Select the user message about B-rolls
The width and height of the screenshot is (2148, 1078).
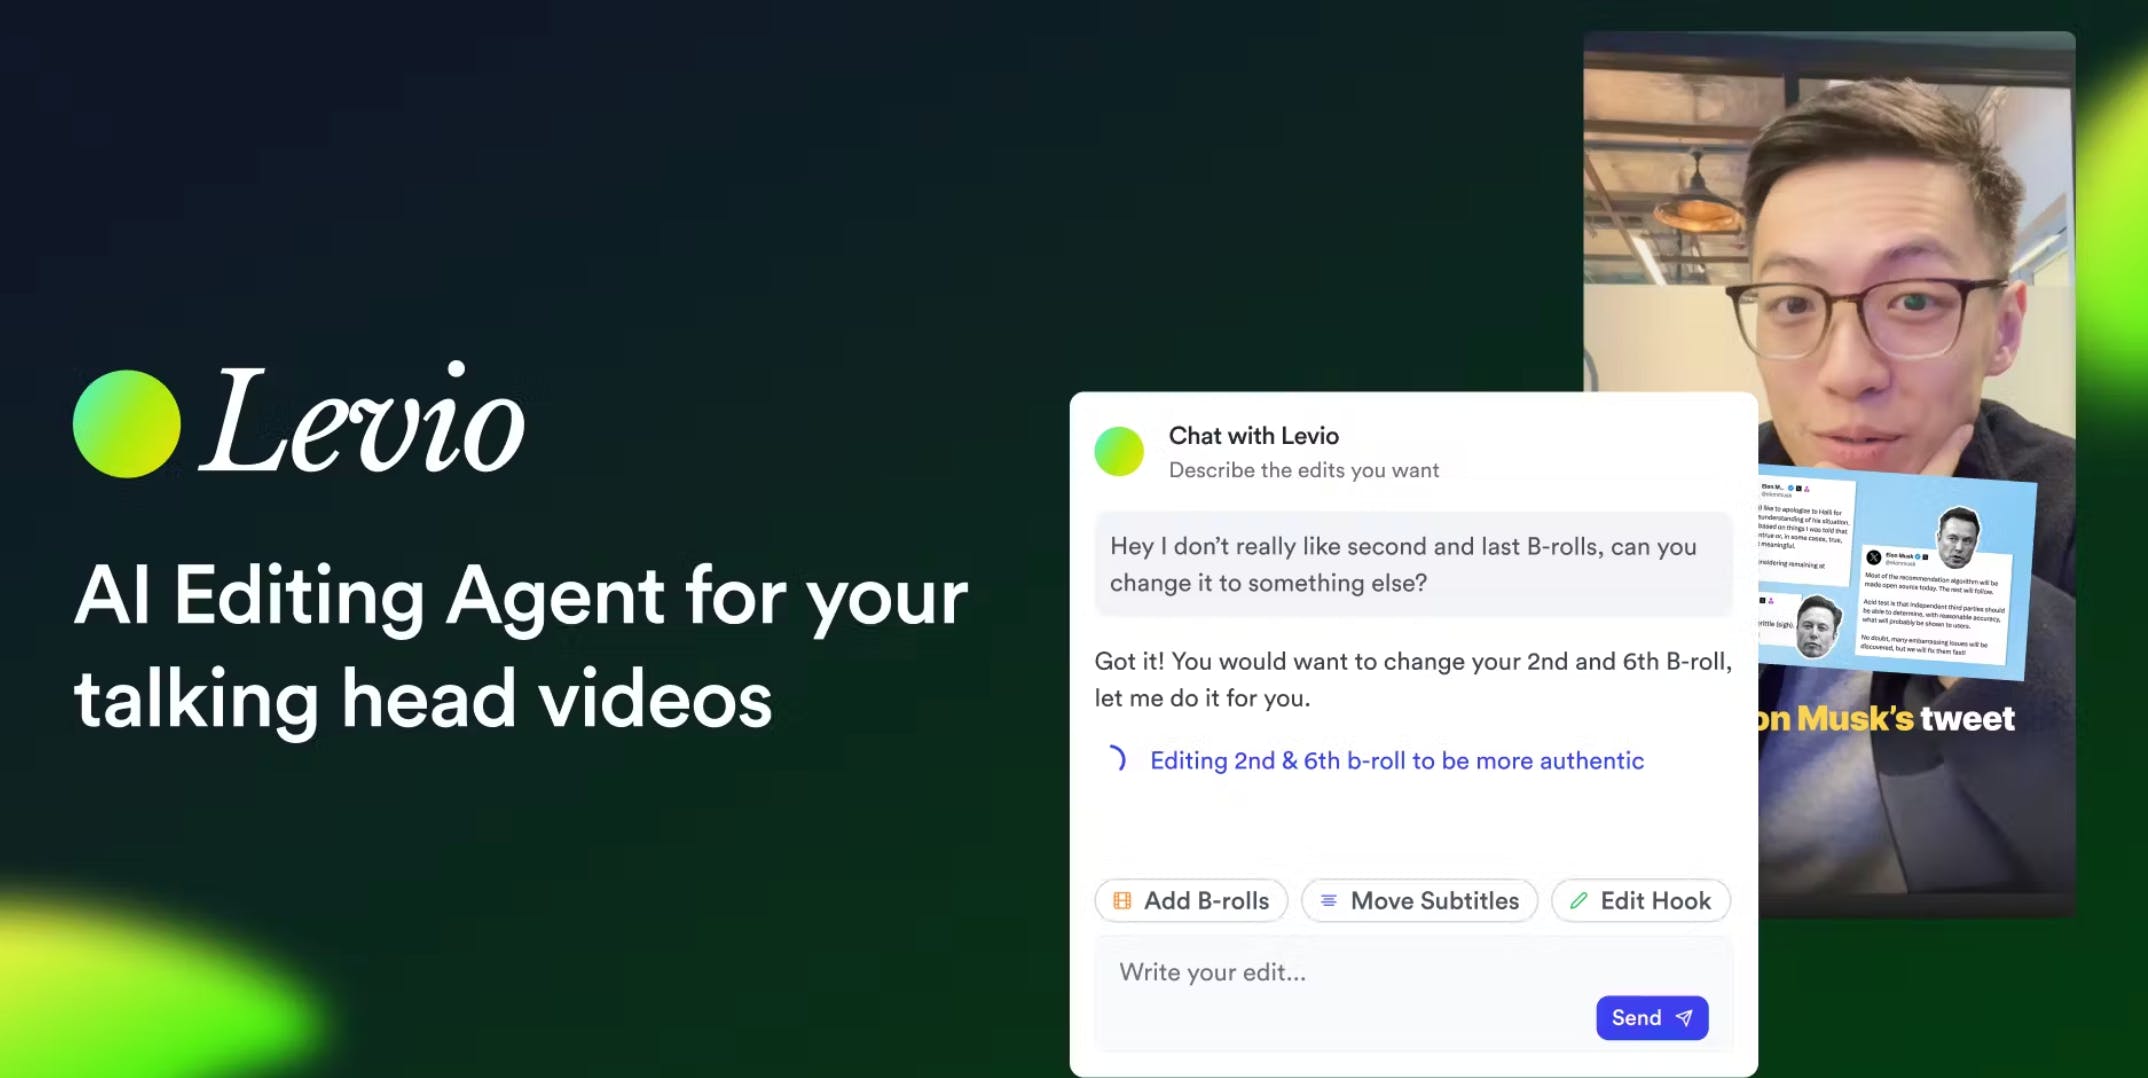1413,564
